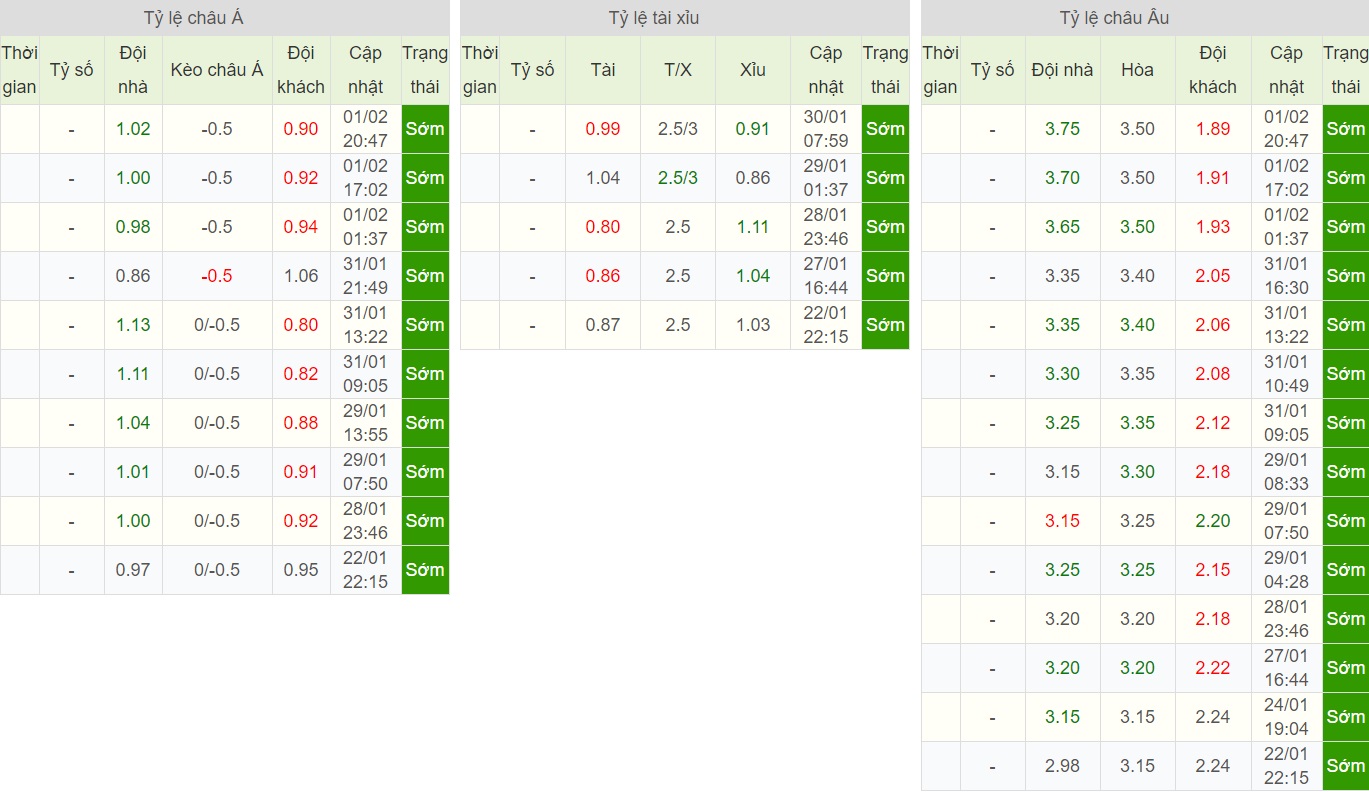Image resolution: width=1369 pixels, height=792 pixels.
Task: Select the 'Tài' column header
Action: tap(603, 70)
